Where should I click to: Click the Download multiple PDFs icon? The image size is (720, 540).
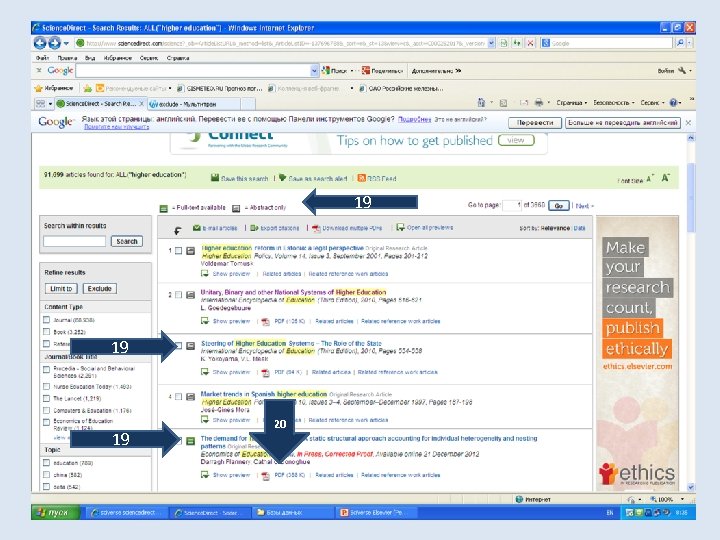point(316,228)
